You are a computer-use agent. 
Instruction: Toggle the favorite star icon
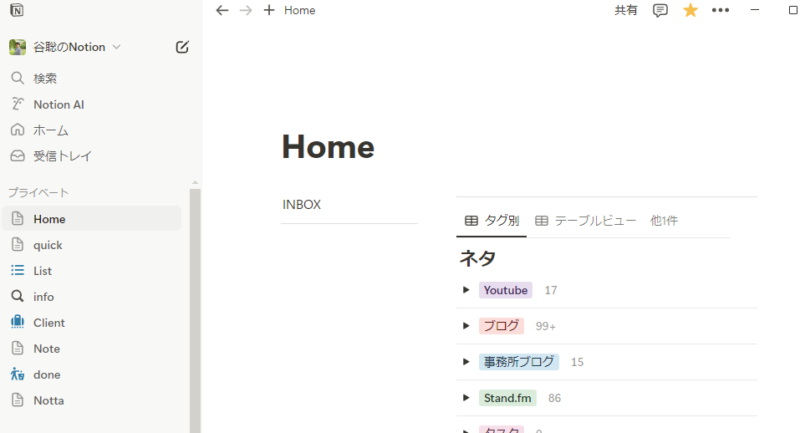[690, 10]
